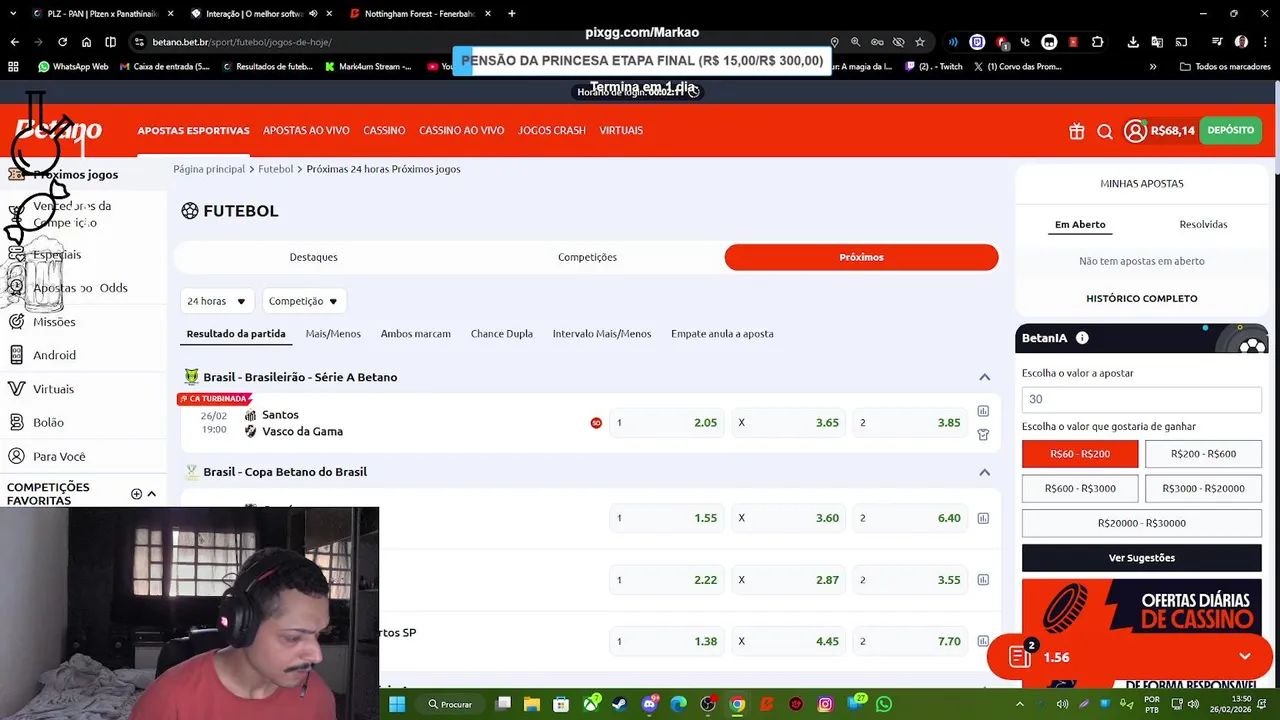Toggle draw odds 3.65 for Santos match
This screenshot has width=1280, height=720.
[x=788, y=423]
